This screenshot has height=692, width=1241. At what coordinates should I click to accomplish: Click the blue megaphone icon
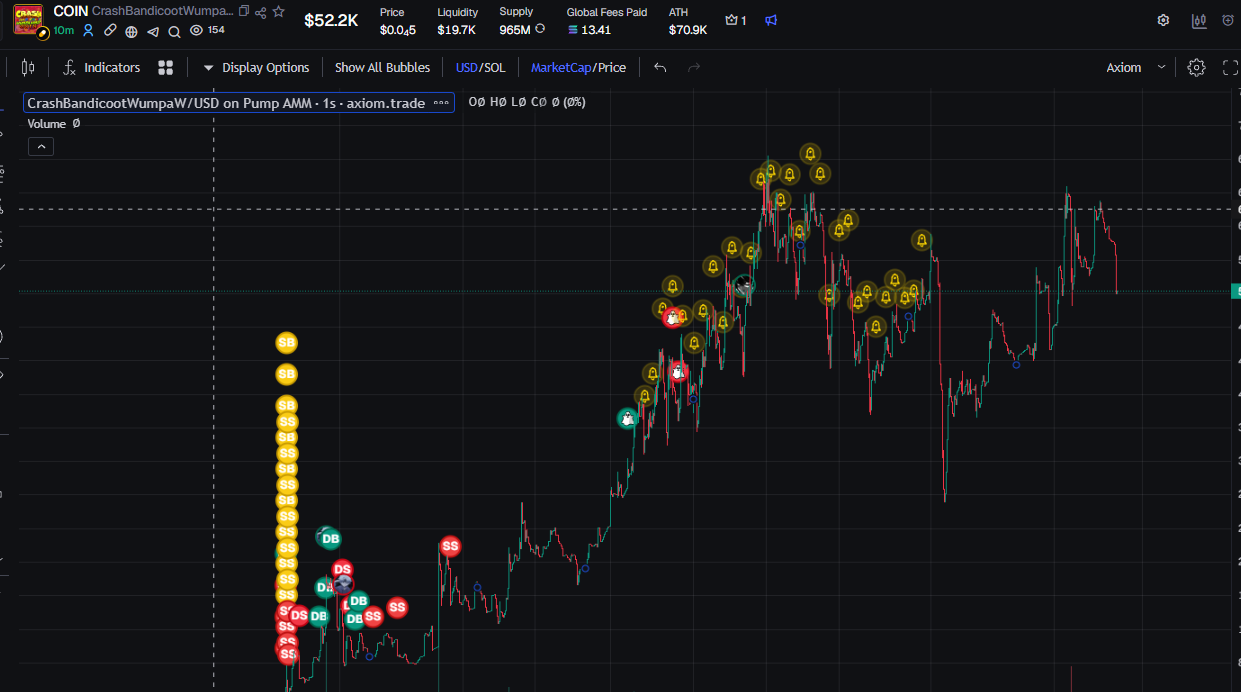pos(771,20)
